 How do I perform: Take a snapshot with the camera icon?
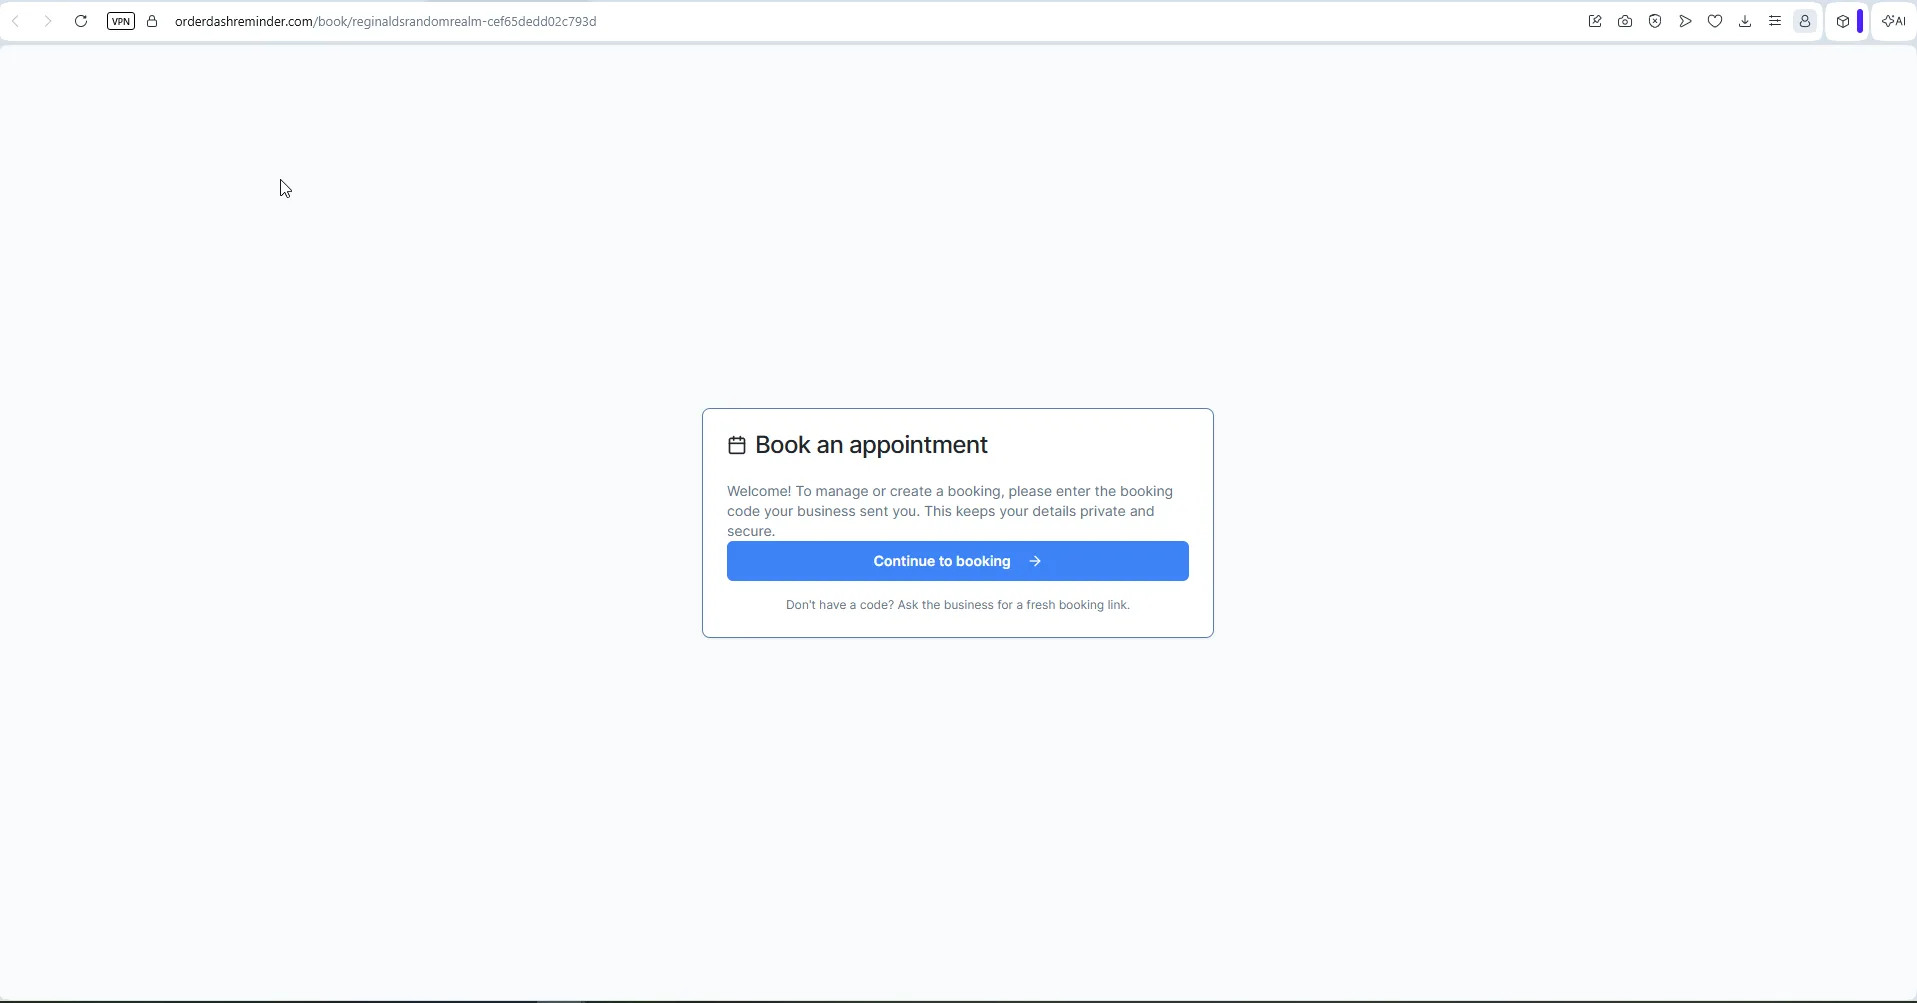click(x=1625, y=21)
